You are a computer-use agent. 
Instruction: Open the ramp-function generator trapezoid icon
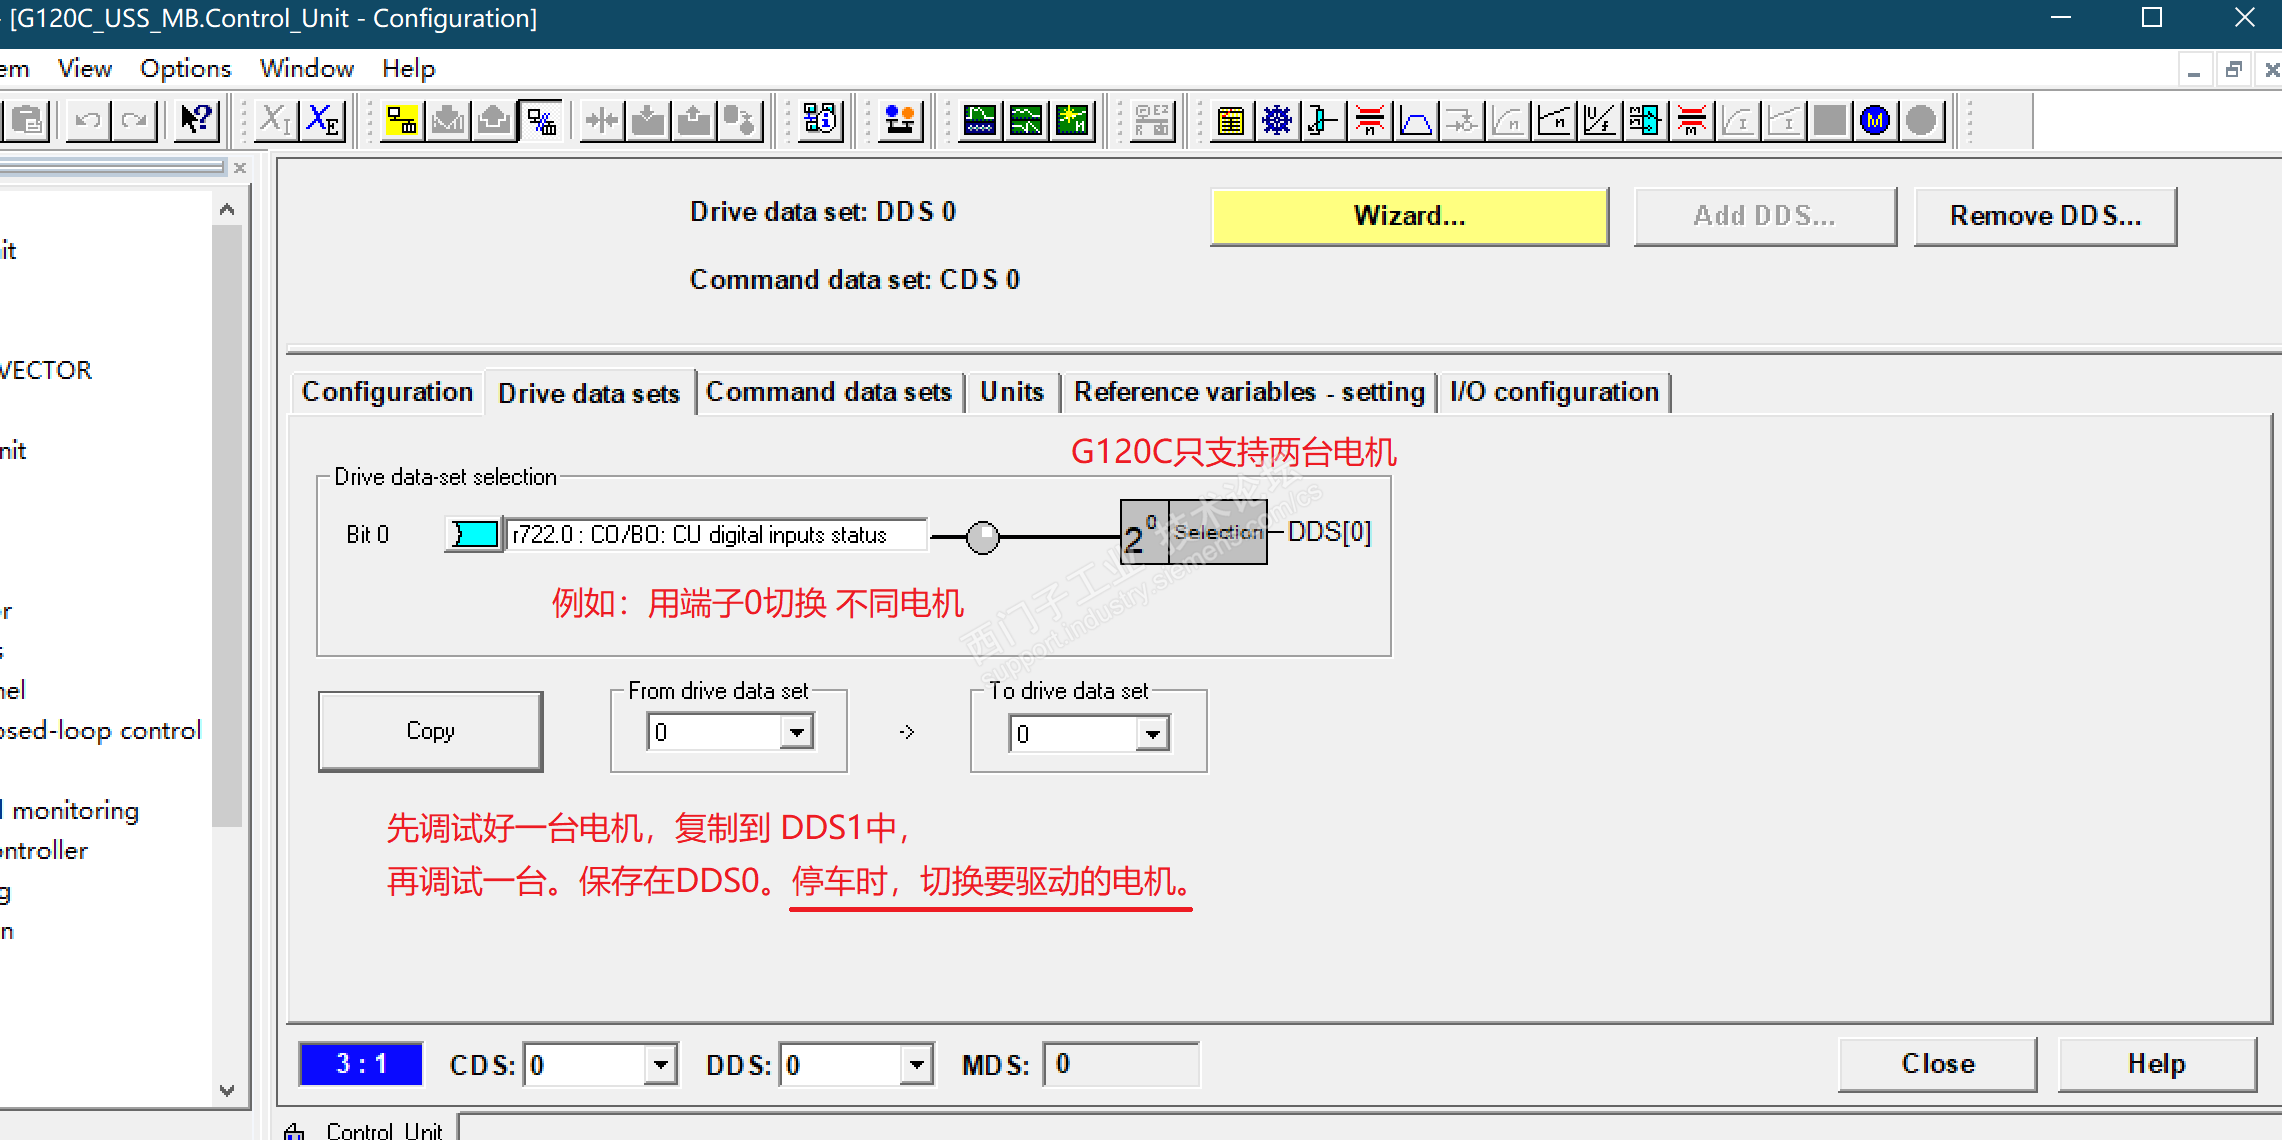[x=1415, y=121]
